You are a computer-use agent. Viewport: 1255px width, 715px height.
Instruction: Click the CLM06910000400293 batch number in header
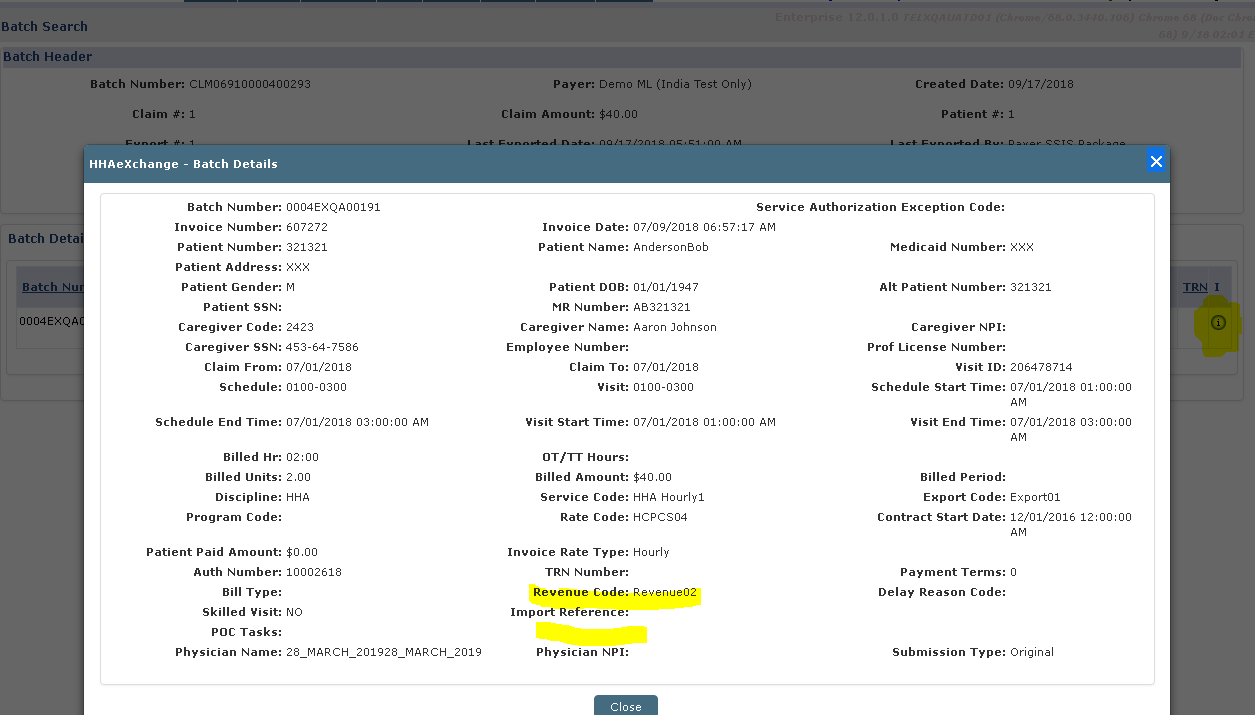tap(249, 84)
